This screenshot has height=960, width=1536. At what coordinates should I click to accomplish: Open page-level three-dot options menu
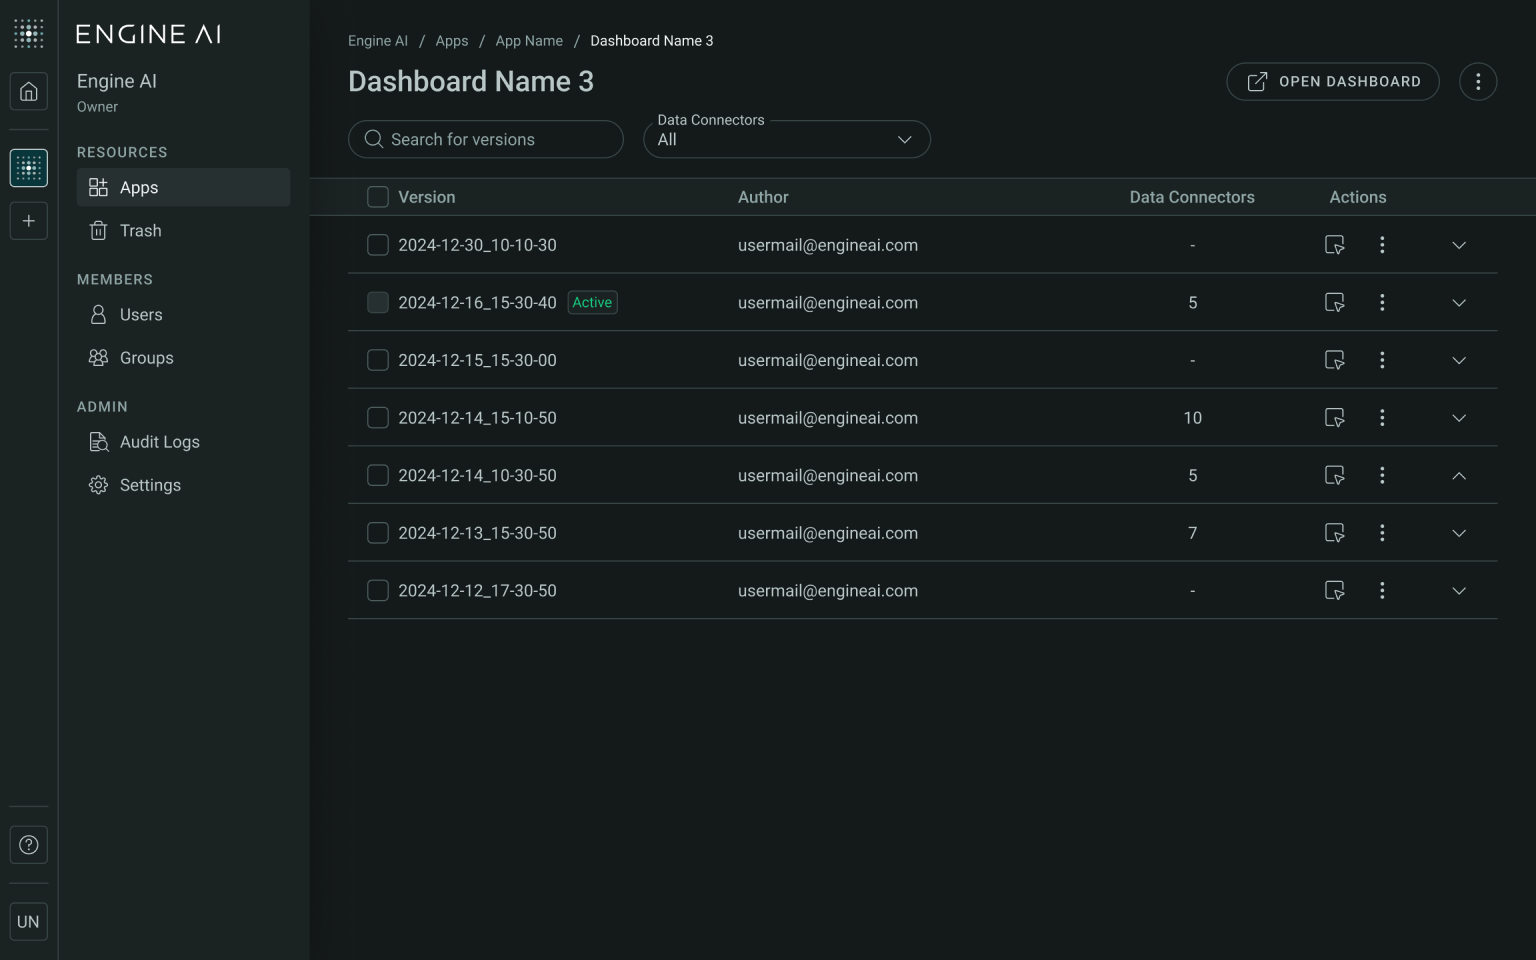(1478, 82)
